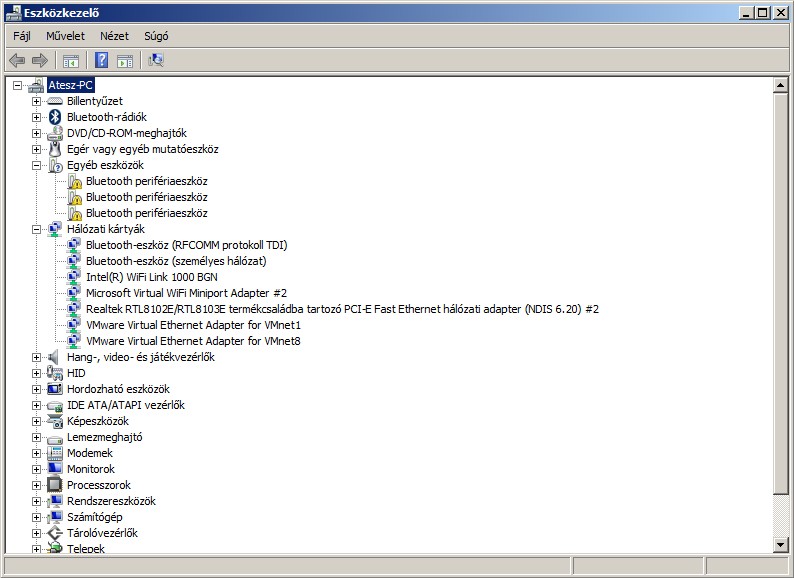Expand the Tárolóvezérlők category

pyautogui.click(x=36, y=533)
